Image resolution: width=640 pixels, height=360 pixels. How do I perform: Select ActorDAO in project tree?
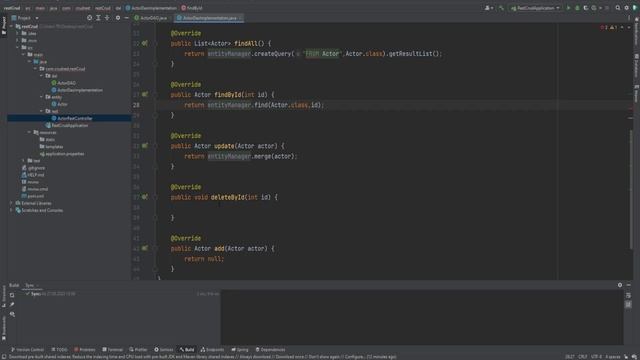tap(64, 83)
